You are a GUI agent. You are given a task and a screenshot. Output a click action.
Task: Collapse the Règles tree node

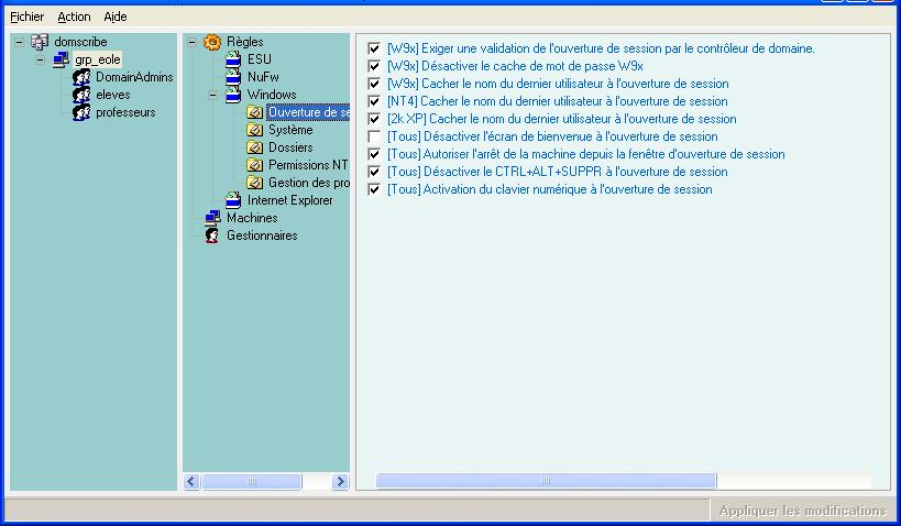[x=192, y=42]
